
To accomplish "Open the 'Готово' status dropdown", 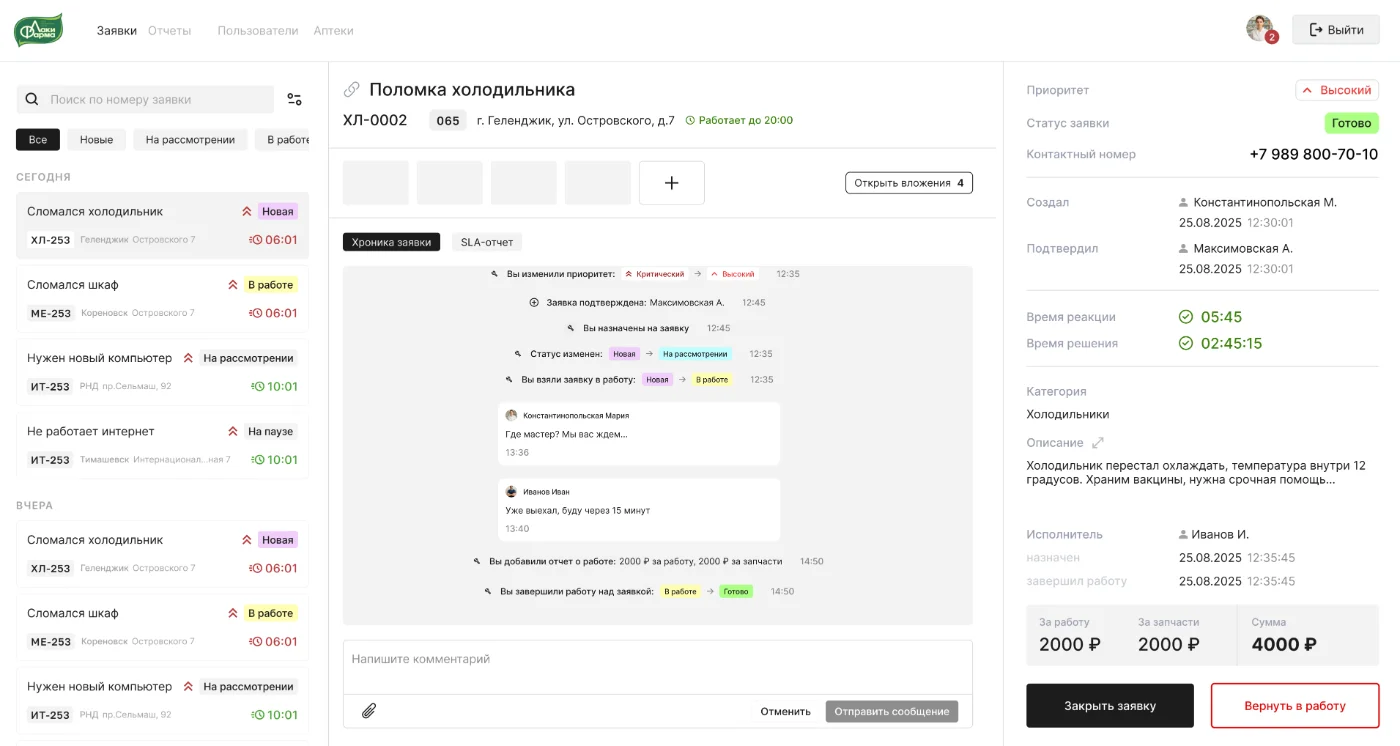I will [1351, 123].
